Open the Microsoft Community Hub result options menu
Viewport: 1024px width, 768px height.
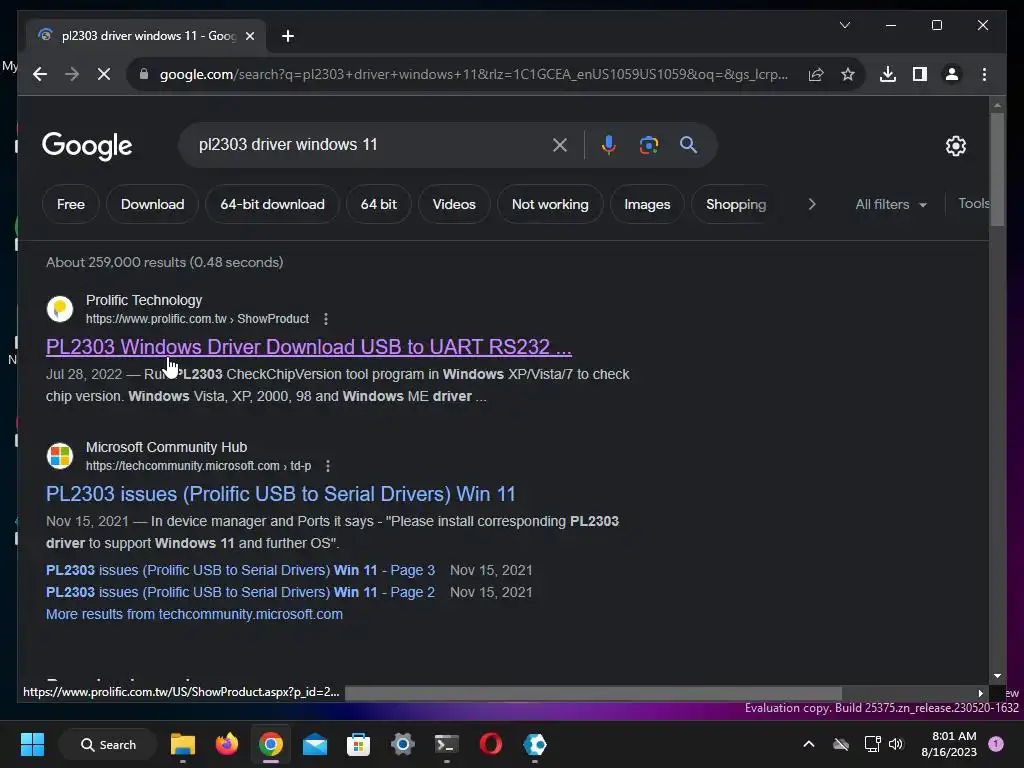pyautogui.click(x=328, y=466)
